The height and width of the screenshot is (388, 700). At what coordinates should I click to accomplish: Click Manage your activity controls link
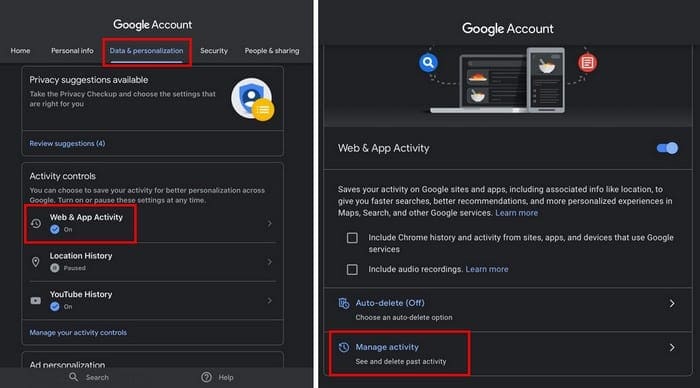click(78, 333)
